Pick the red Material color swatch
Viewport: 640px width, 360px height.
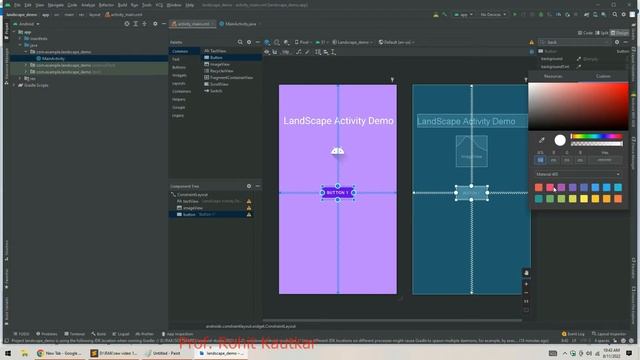(539, 187)
